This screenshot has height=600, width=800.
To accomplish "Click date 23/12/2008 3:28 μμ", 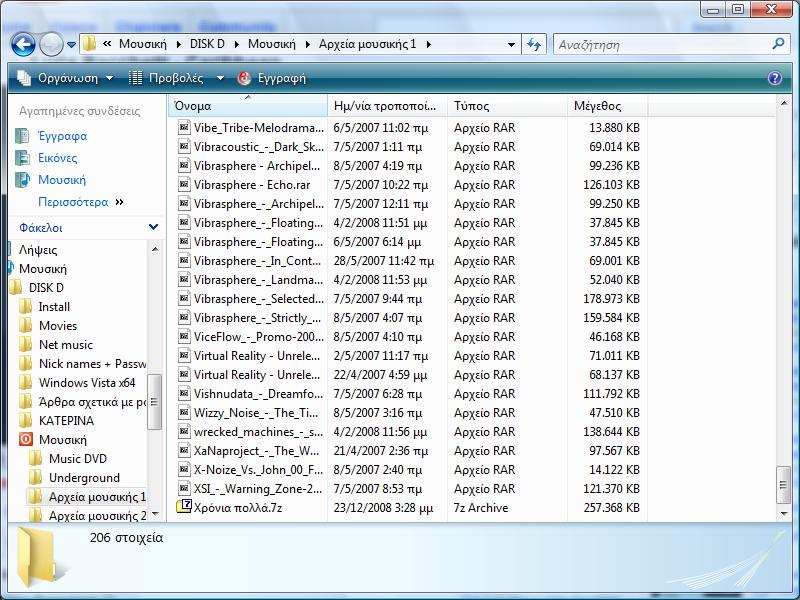I will coord(383,508).
